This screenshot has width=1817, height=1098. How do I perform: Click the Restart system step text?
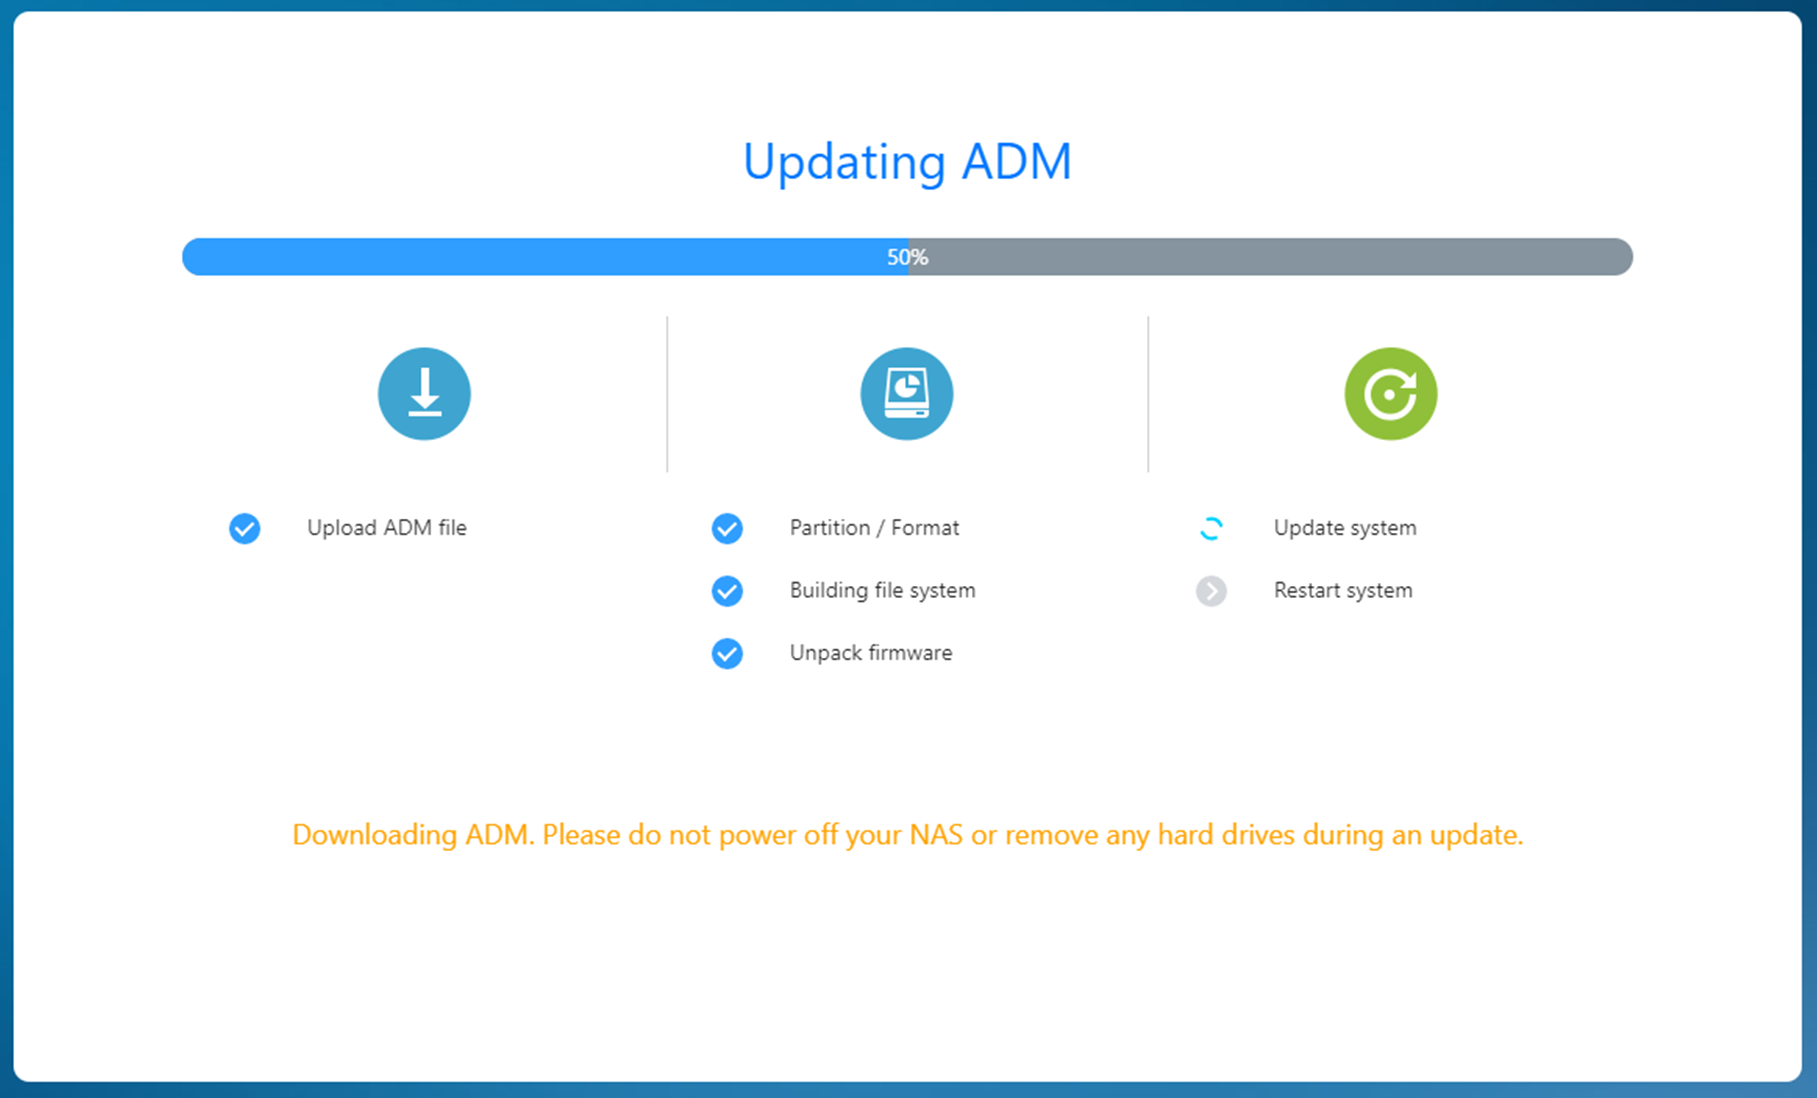point(1343,590)
